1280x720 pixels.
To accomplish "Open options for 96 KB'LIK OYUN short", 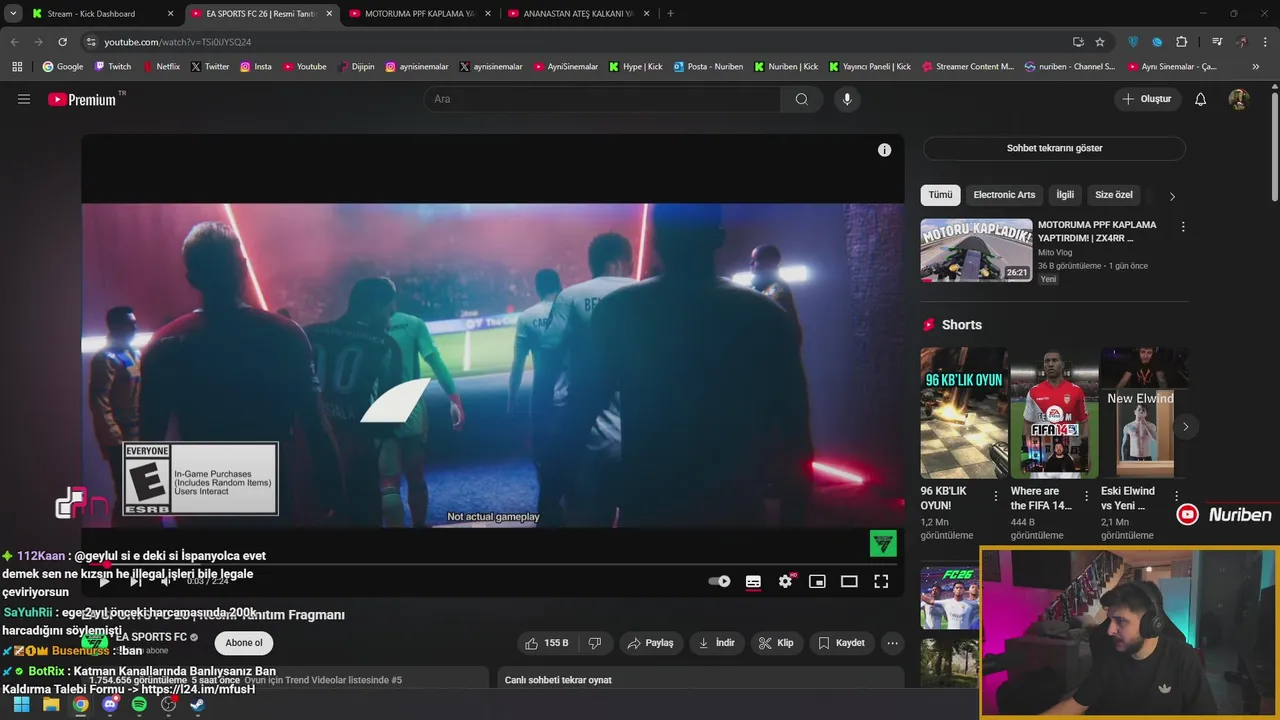I will [x=996, y=496].
